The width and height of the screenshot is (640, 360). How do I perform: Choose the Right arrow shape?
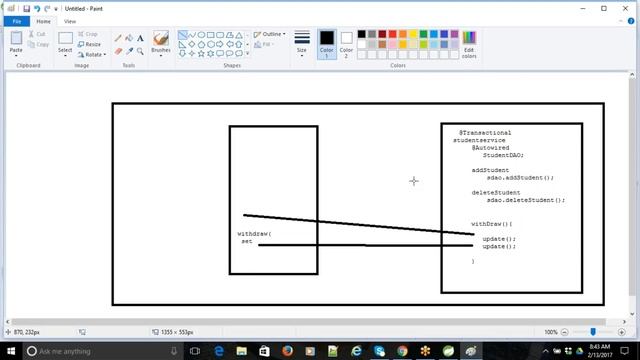[x=220, y=44]
